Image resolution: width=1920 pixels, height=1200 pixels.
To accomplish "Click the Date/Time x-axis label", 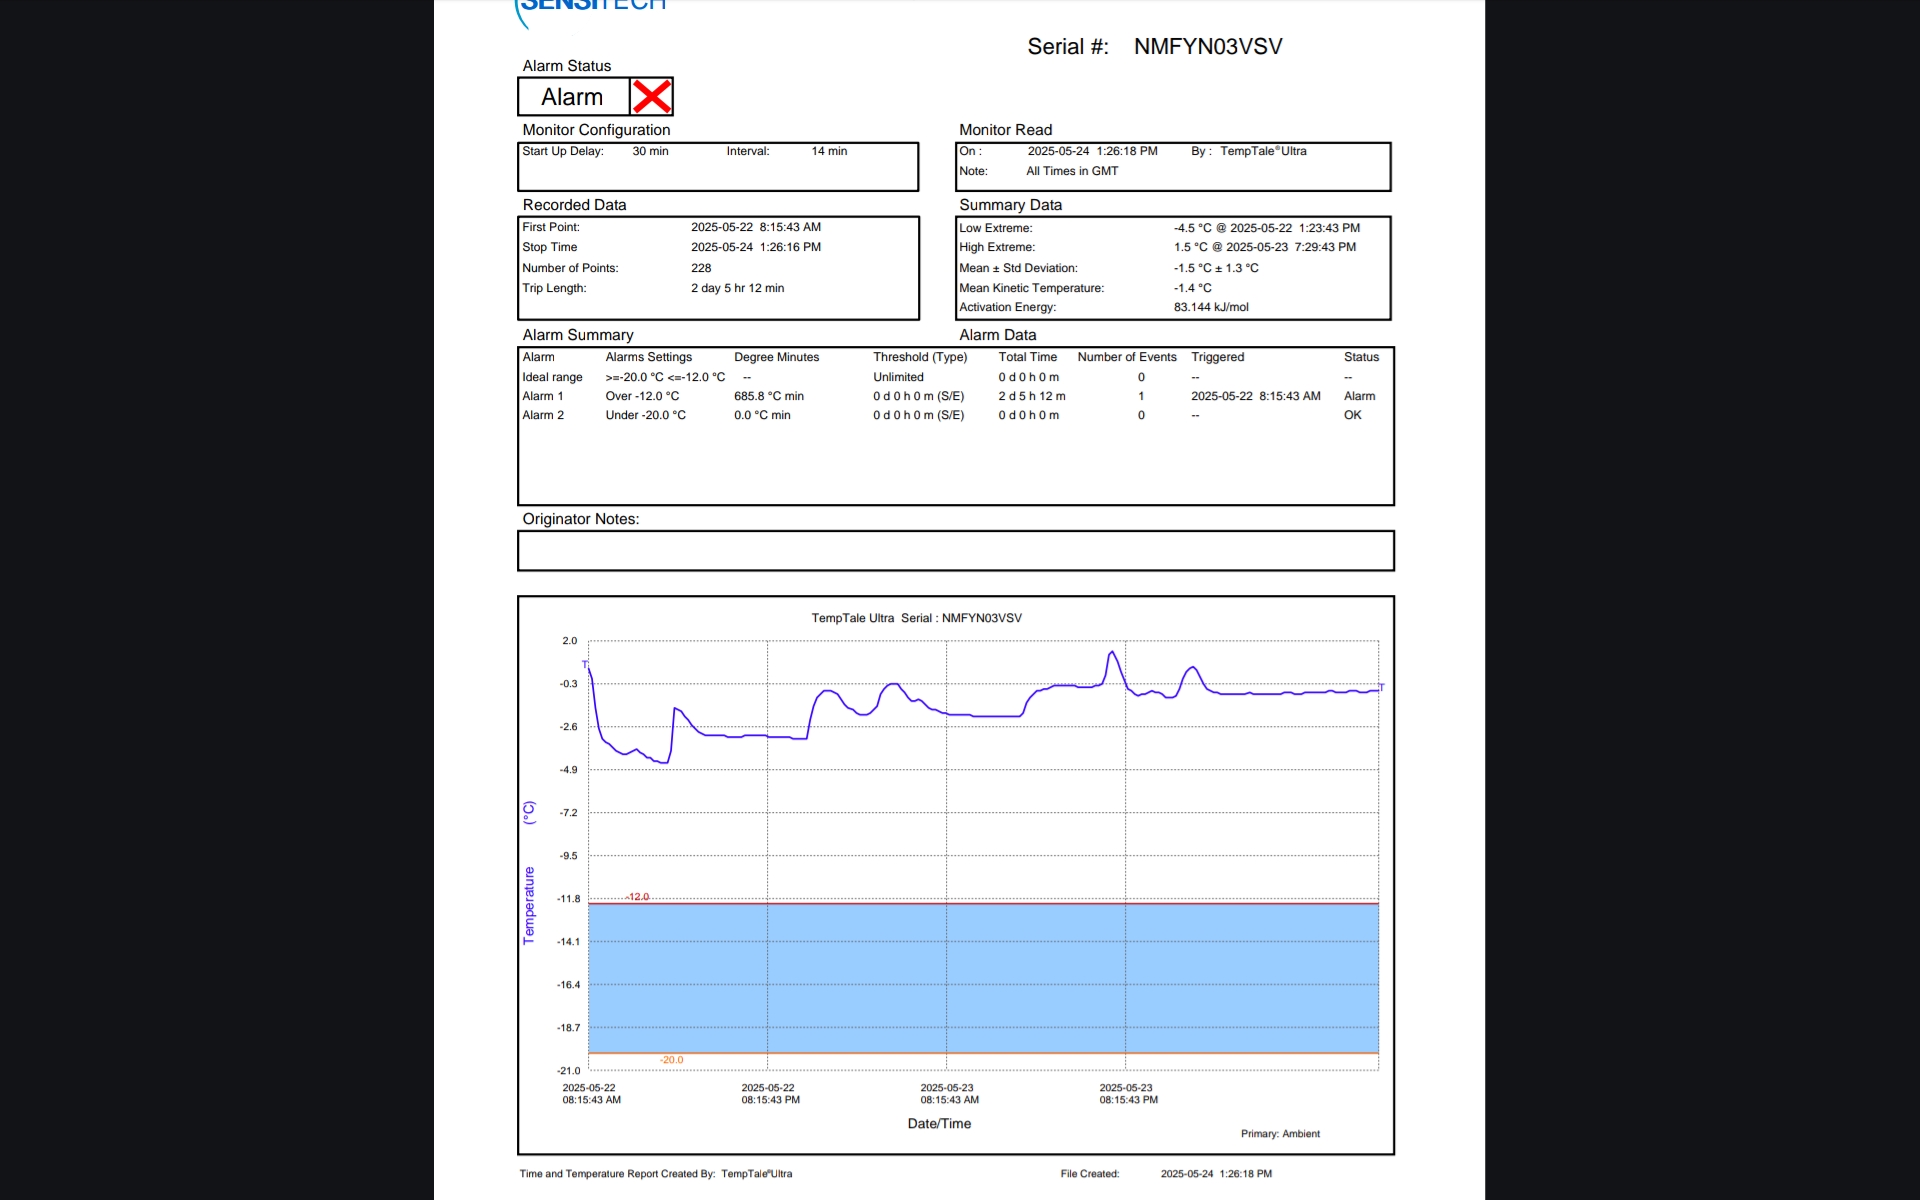I will tap(939, 1124).
